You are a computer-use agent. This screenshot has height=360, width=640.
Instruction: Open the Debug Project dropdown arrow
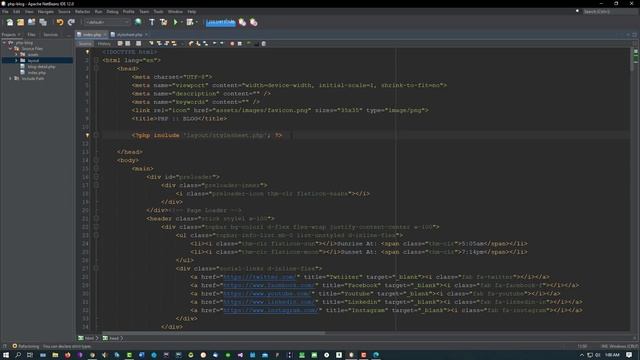(x=197, y=22)
